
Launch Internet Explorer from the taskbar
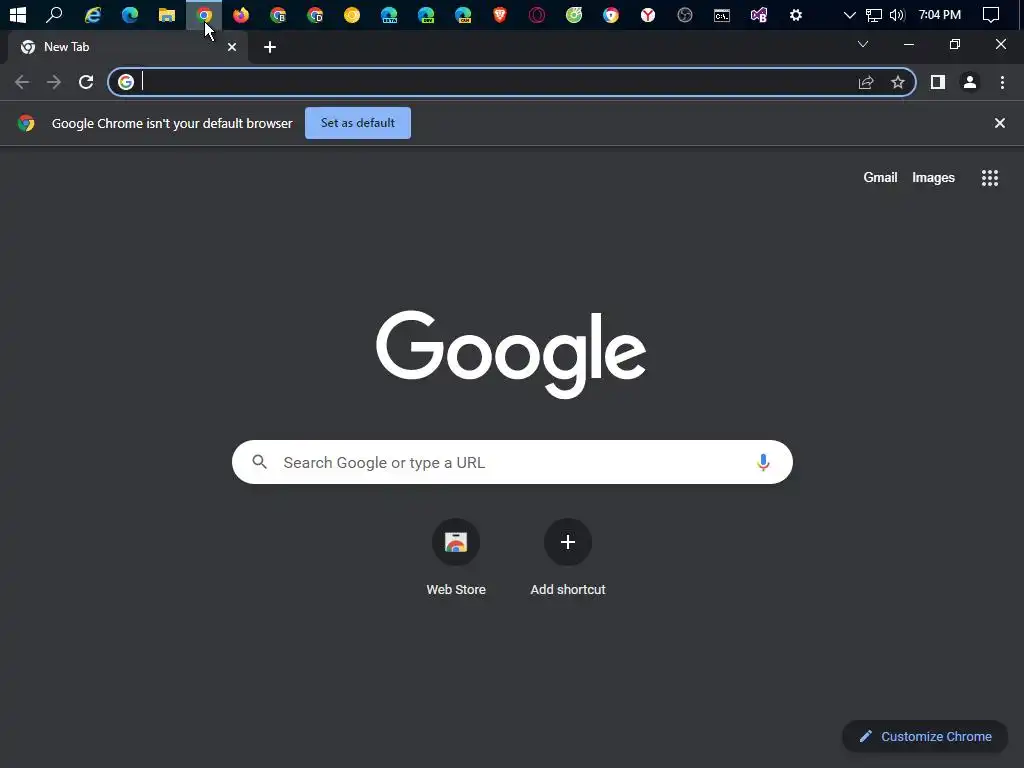pyautogui.click(x=93, y=14)
